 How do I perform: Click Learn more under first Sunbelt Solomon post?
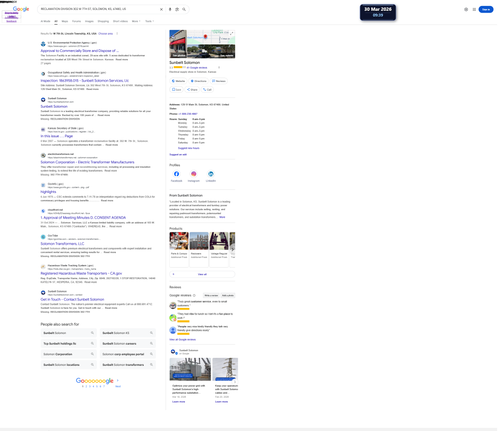(178, 402)
